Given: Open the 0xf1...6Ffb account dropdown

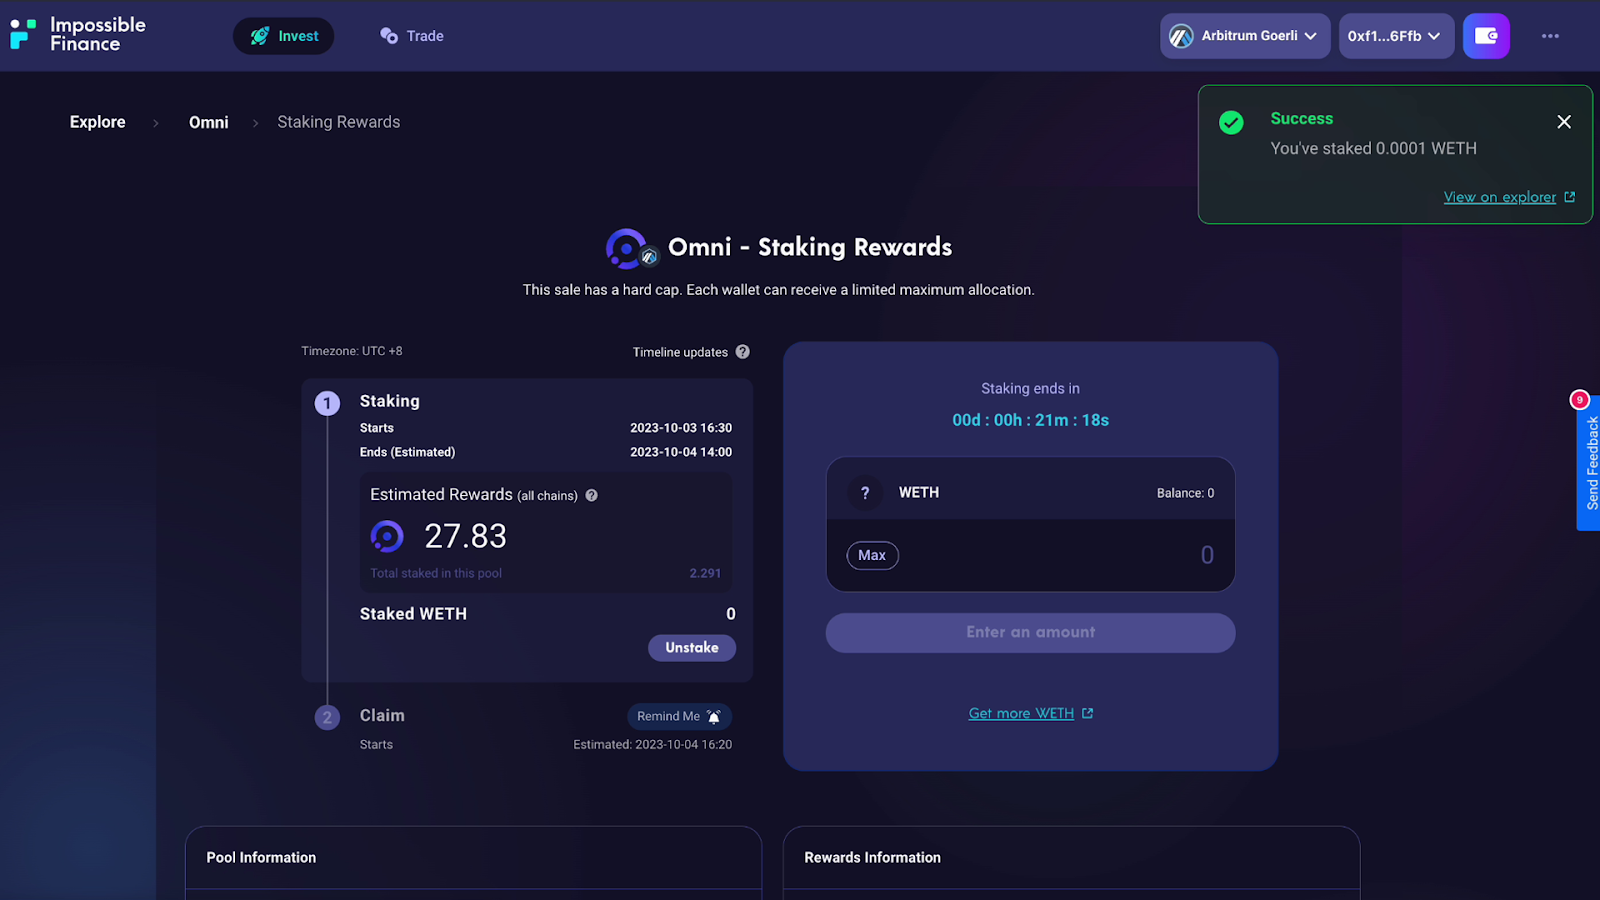Looking at the screenshot, I should pyautogui.click(x=1396, y=36).
